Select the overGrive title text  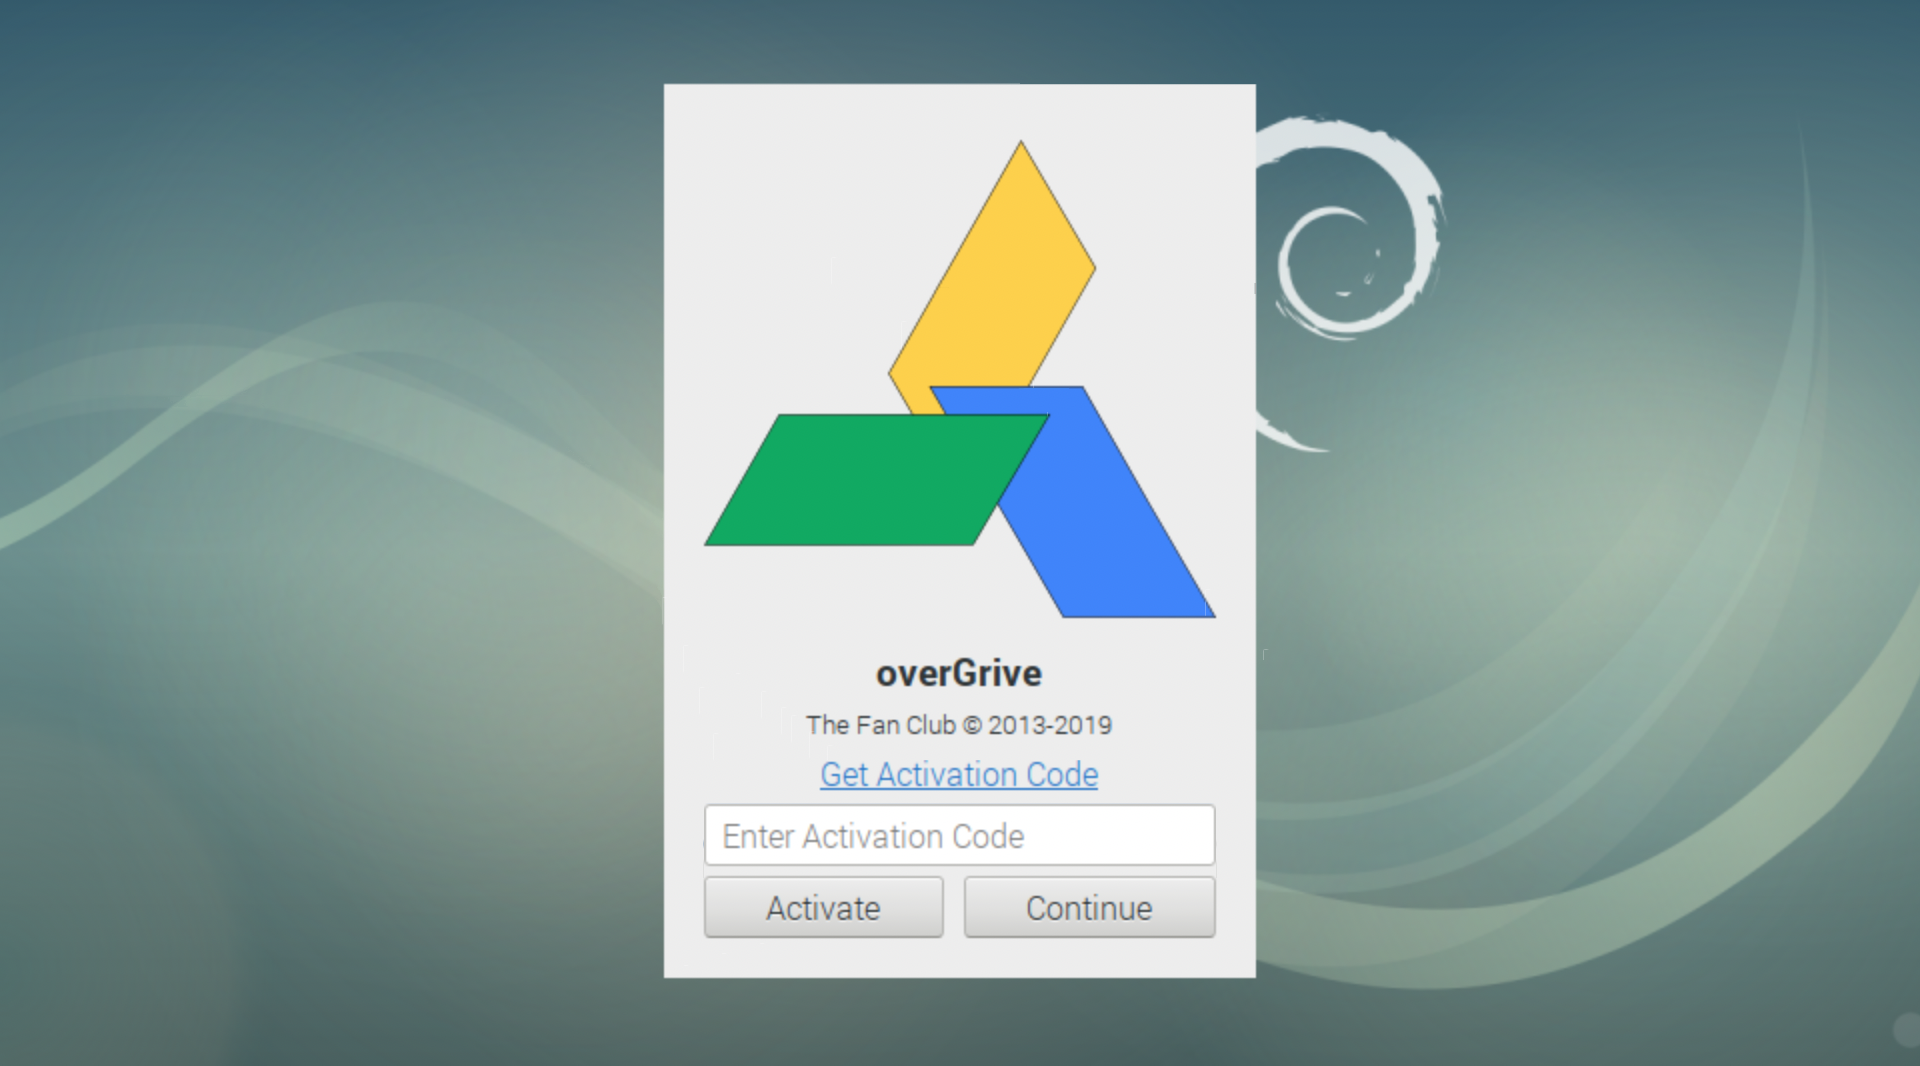pos(959,674)
